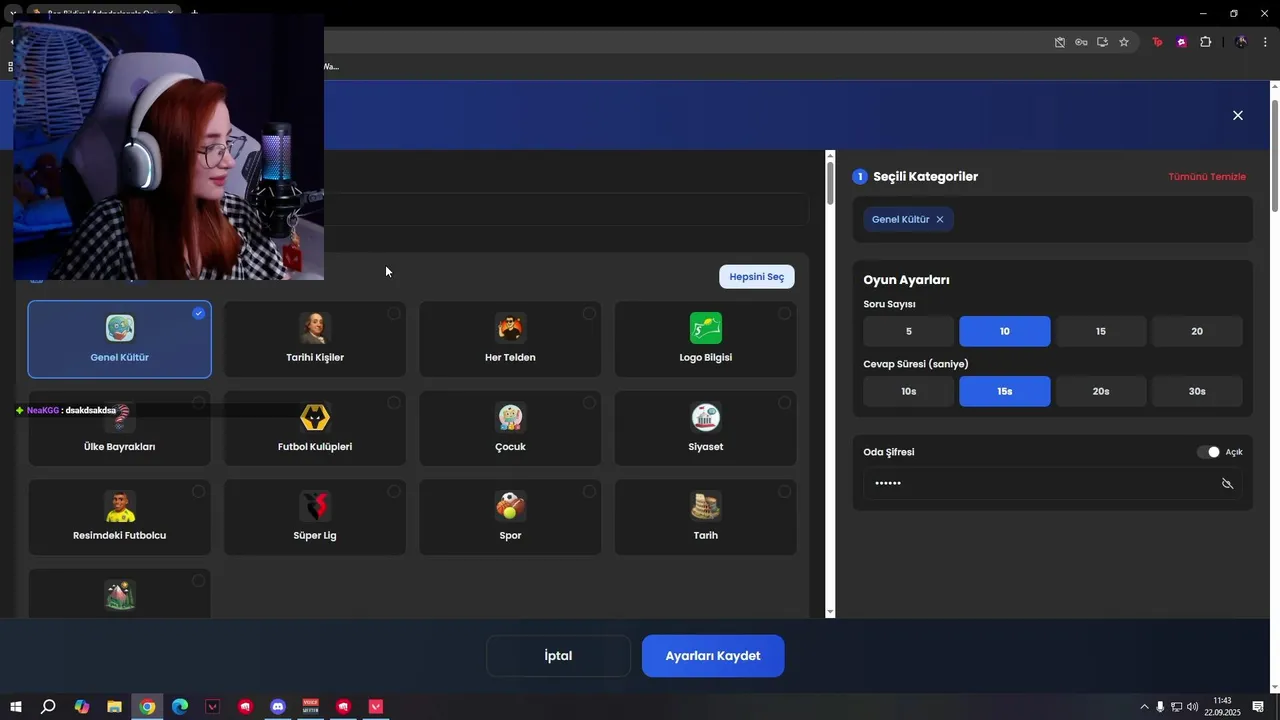Screen dimensions: 1280x720
Task: Click the install app icon in address bar
Action: click(1102, 42)
